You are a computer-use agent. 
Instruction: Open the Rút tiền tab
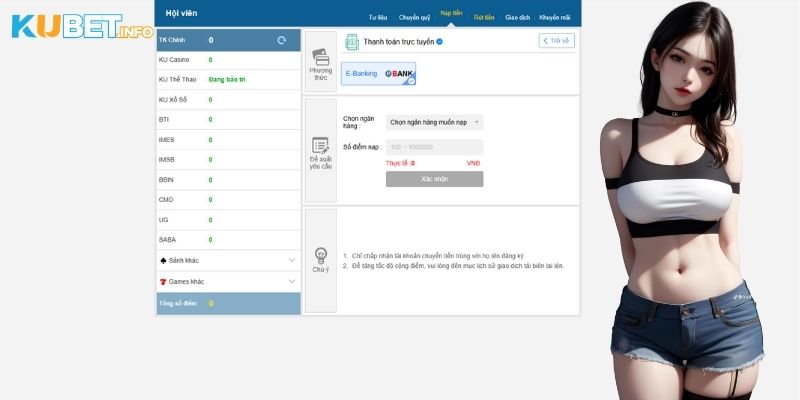[x=484, y=18]
